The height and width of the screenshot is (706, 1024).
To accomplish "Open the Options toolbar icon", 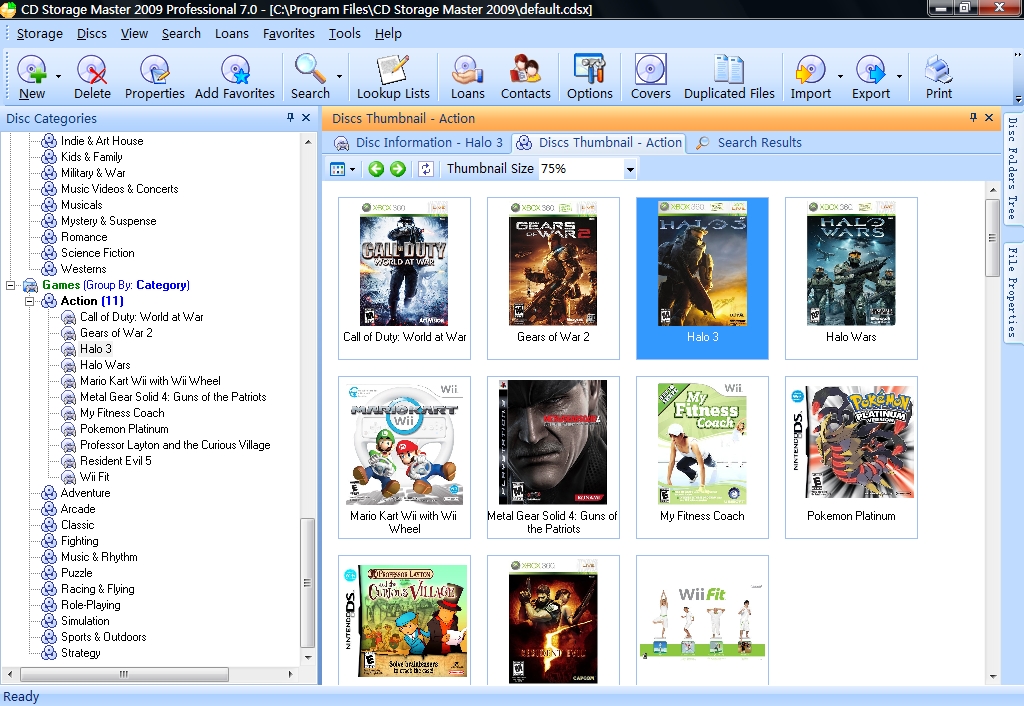I will [x=590, y=77].
